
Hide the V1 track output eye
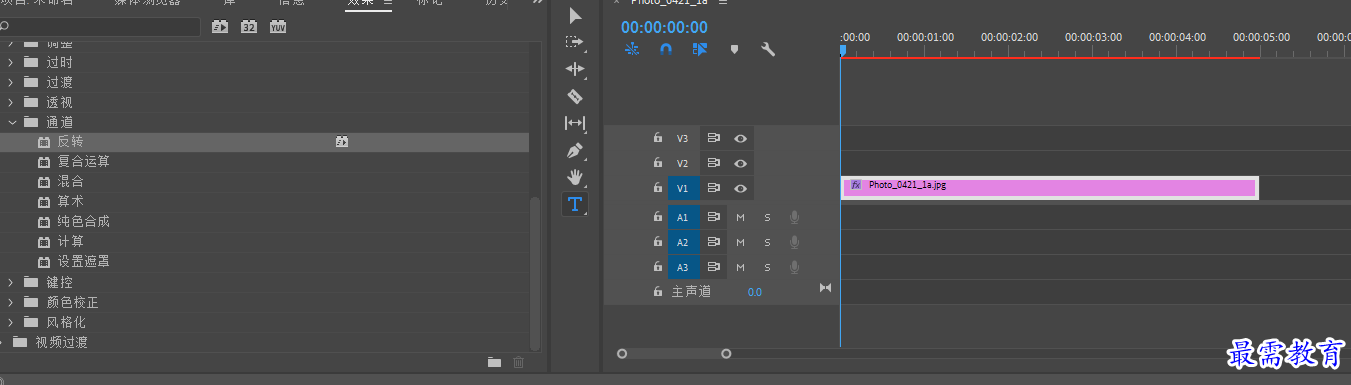[x=740, y=188]
